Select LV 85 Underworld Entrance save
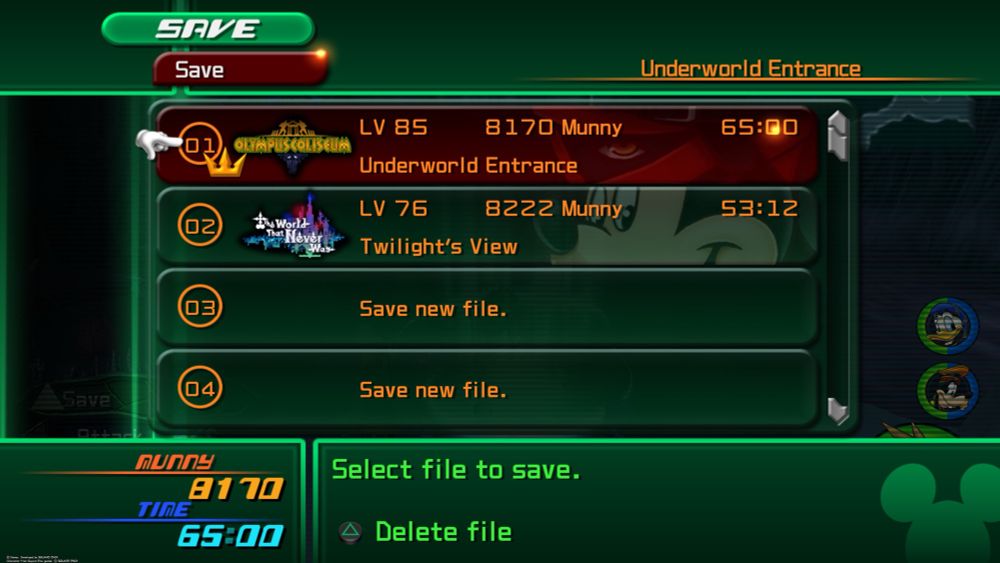The height and width of the screenshot is (563, 1000). [x=487, y=145]
